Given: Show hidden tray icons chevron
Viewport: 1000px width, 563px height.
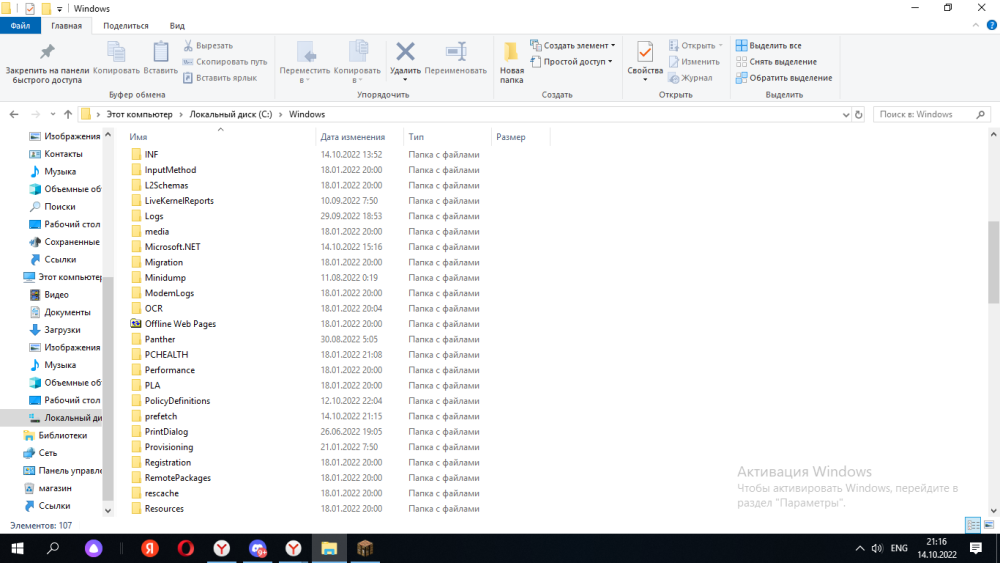Looking at the screenshot, I should click(860, 548).
